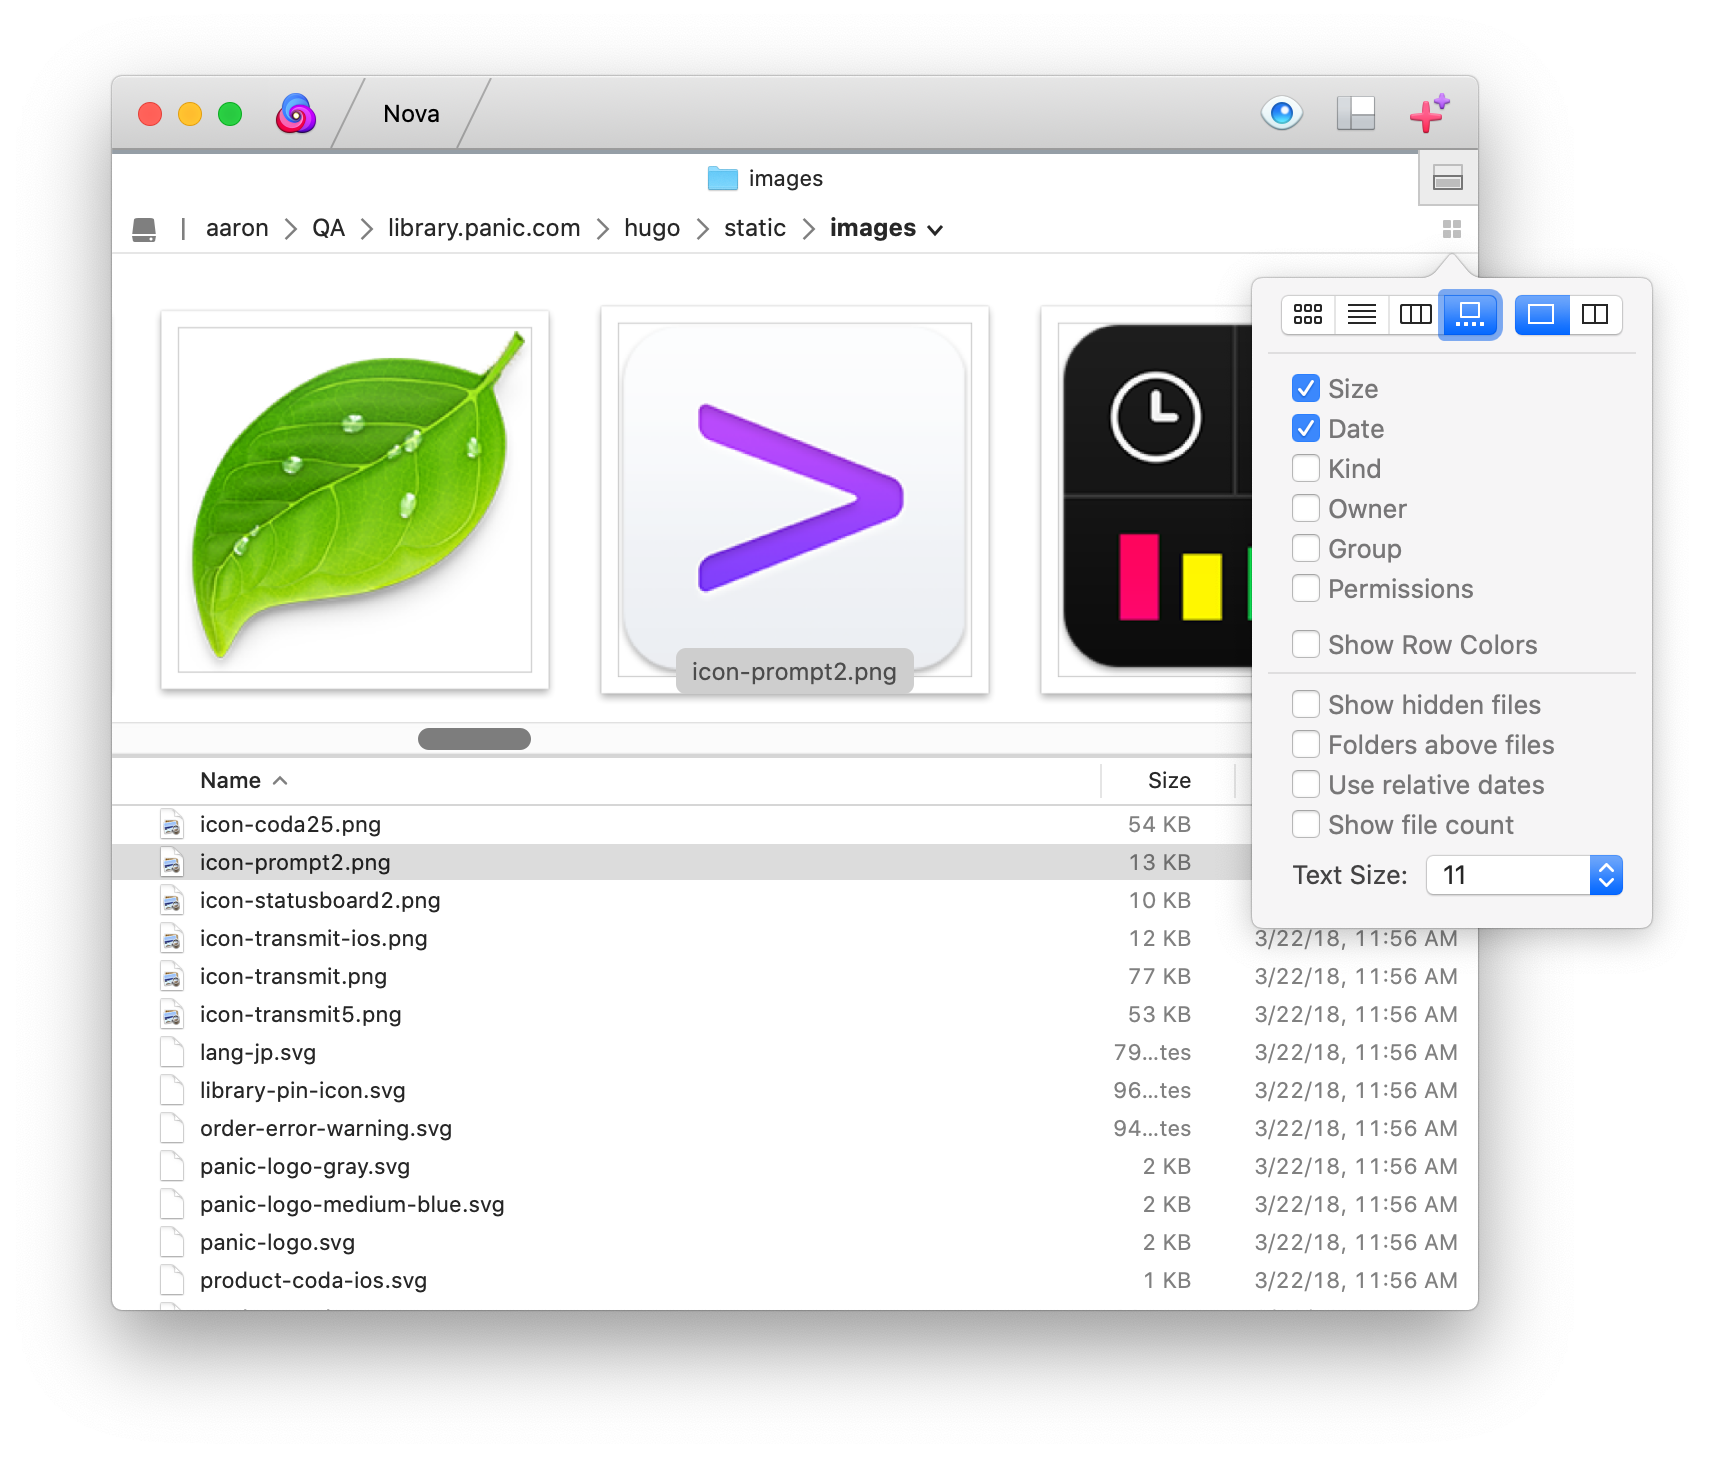
Task: Select the Nova tab
Action: coord(411,114)
